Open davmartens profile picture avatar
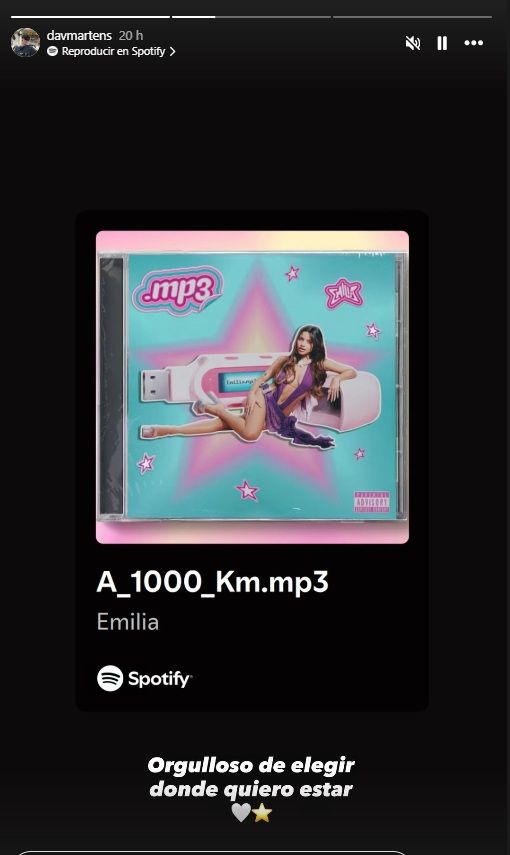 coord(26,43)
